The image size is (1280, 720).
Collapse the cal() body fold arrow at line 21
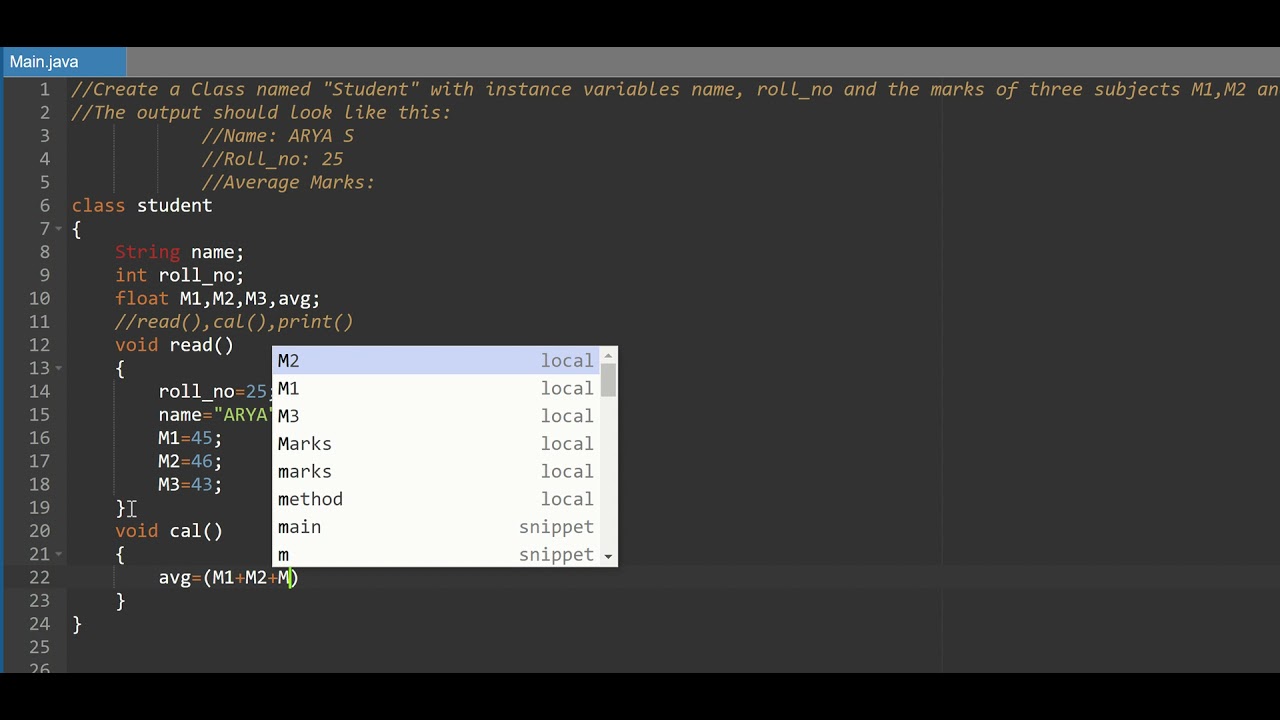pyautogui.click(x=59, y=554)
